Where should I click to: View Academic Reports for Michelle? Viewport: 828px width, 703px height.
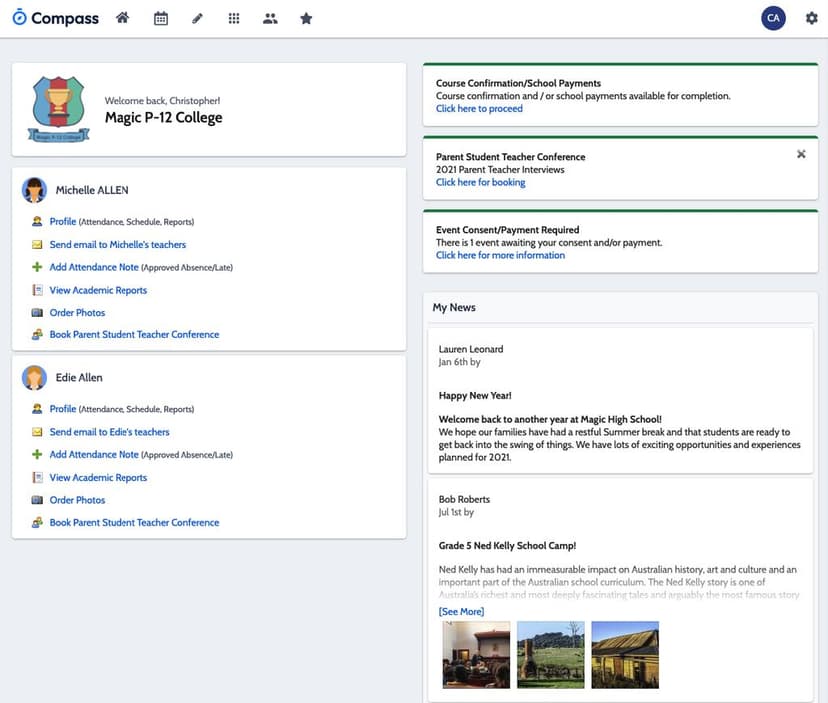(98, 290)
